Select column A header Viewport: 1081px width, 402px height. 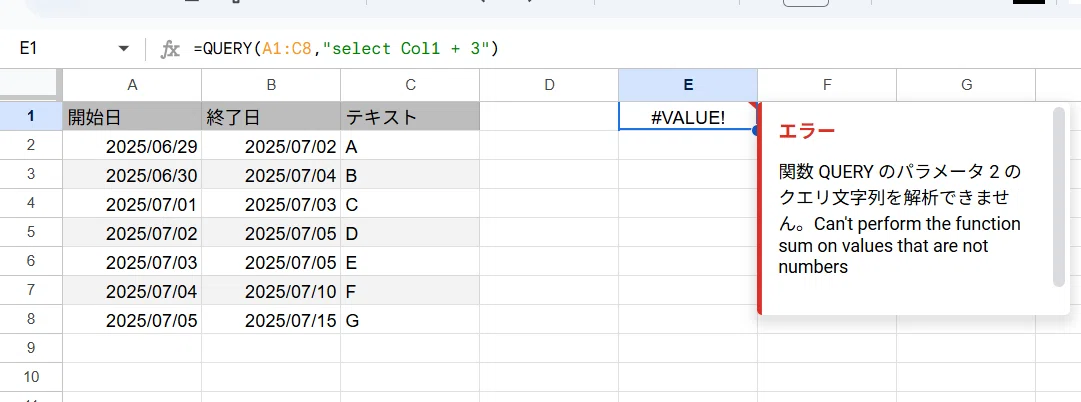click(x=132, y=85)
